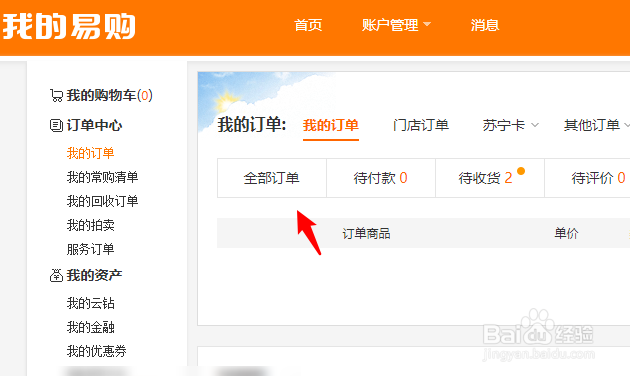The image size is (630, 376).
Task: Show 全部订单 filter
Action: [x=272, y=178]
